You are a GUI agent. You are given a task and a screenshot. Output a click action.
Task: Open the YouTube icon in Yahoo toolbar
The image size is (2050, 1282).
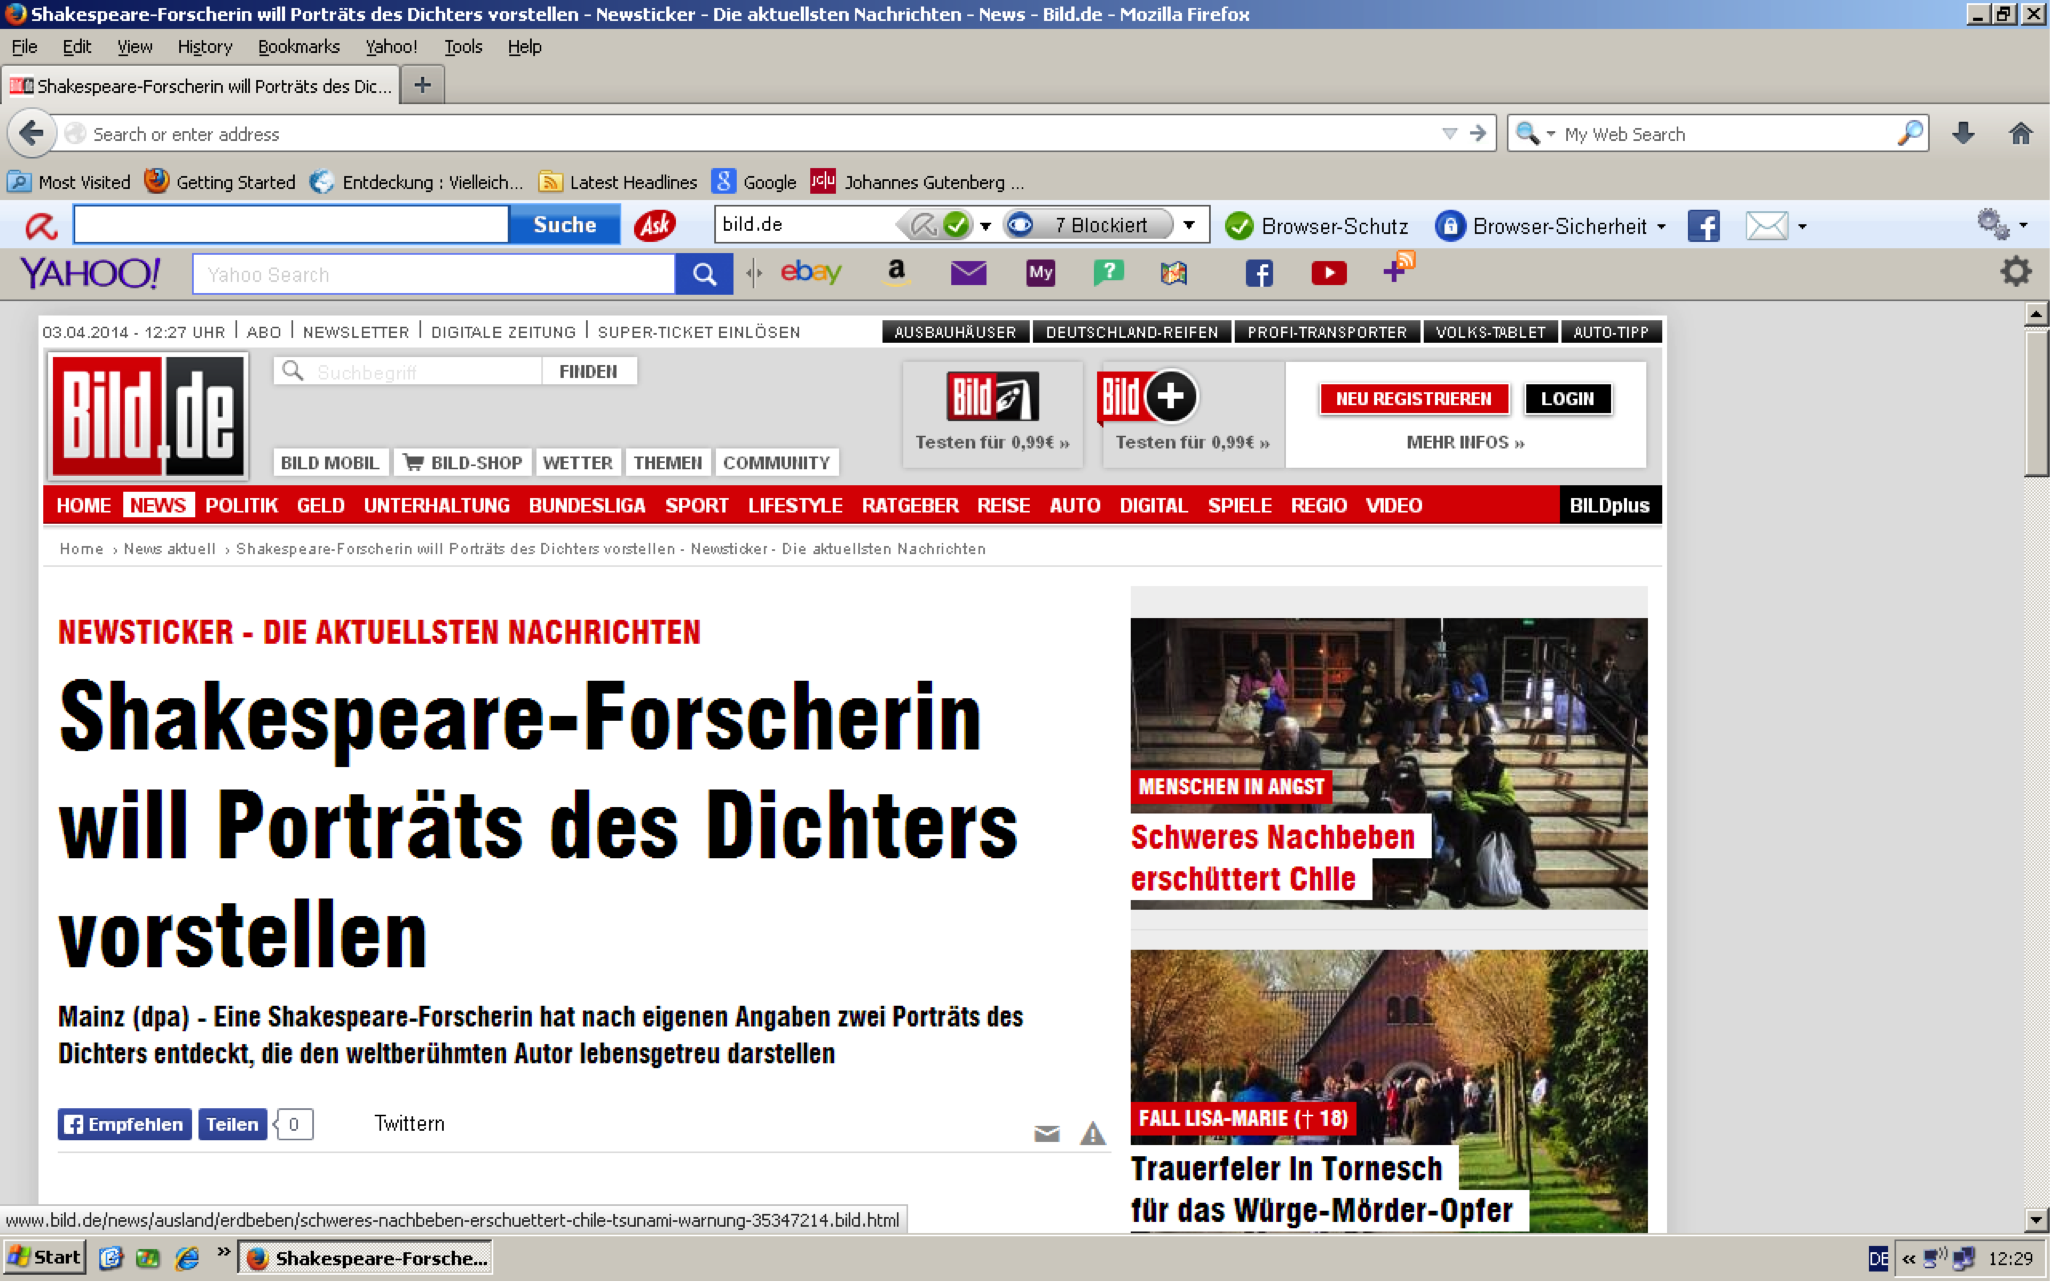click(1329, 273)
